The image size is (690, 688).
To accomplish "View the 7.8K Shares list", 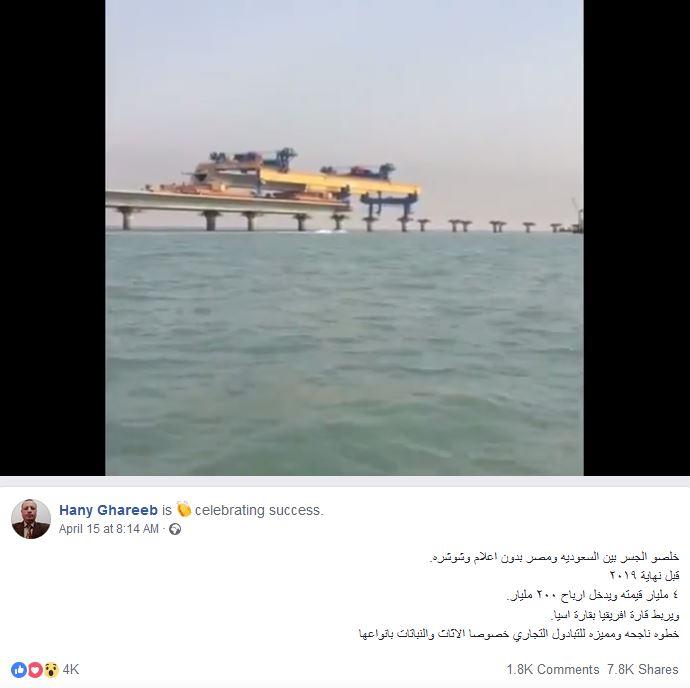I will point(643,670).
